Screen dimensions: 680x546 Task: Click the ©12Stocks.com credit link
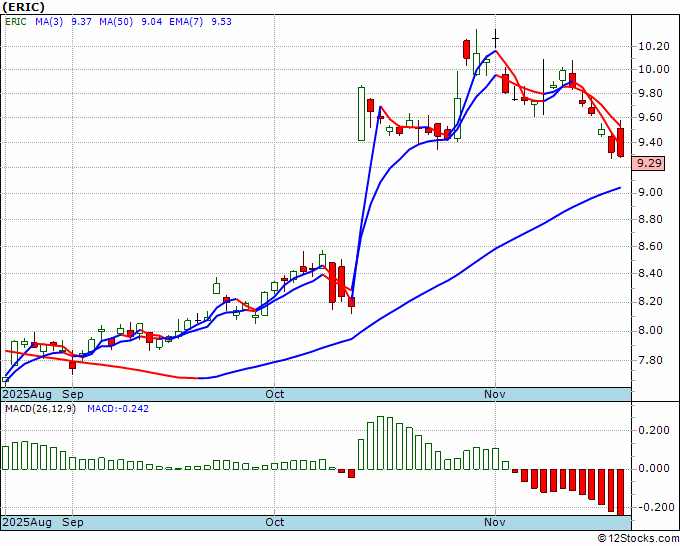pyautogui.click(x=638, y=539)
